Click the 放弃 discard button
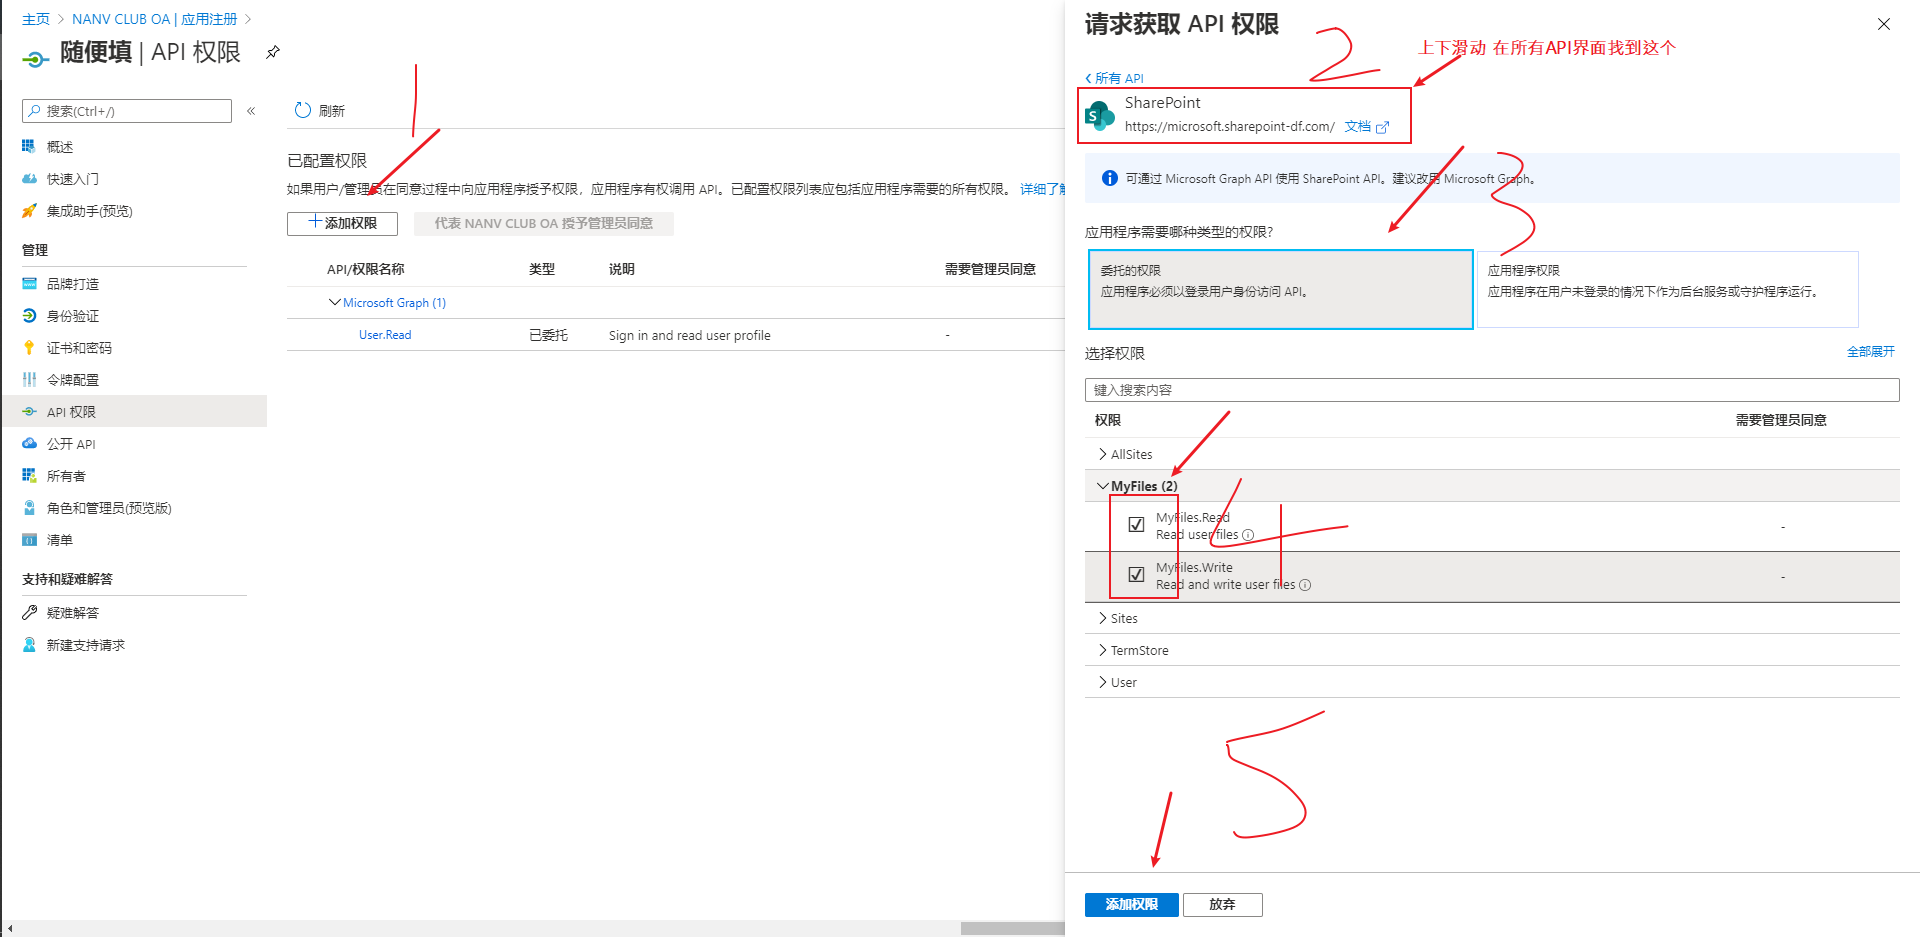 pyautogui.click(x=1222, y=904)
